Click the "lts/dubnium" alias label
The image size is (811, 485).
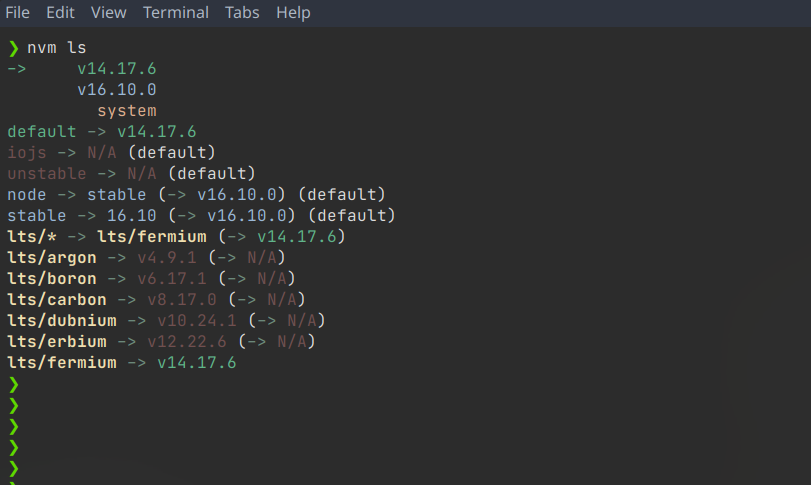point(61,321)
